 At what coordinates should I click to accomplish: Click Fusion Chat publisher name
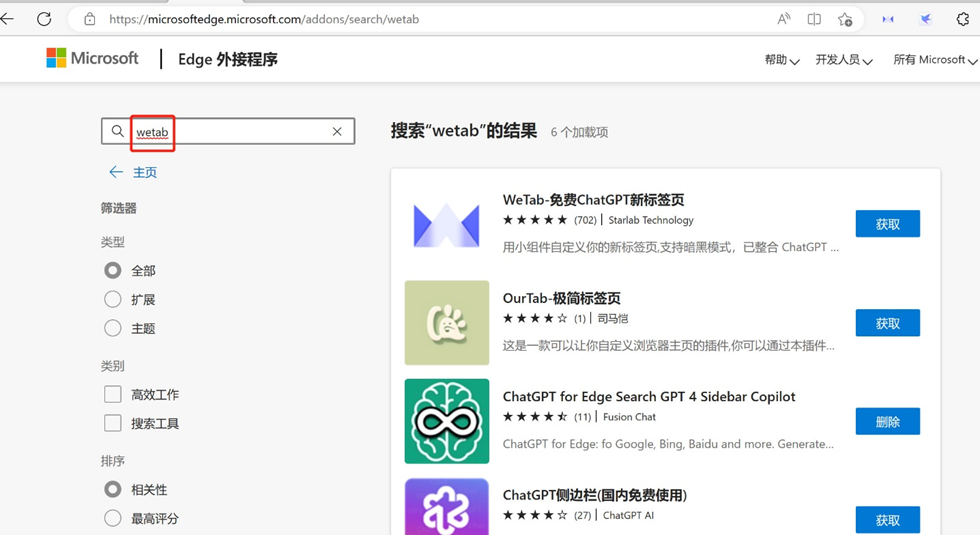click(629, 417)
